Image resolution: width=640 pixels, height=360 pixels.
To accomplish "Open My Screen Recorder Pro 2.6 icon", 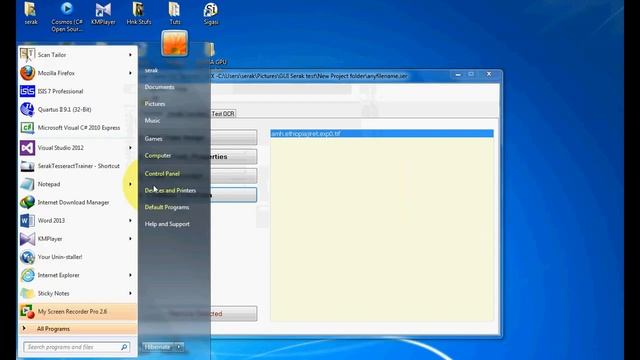I will tap(27, 311).
